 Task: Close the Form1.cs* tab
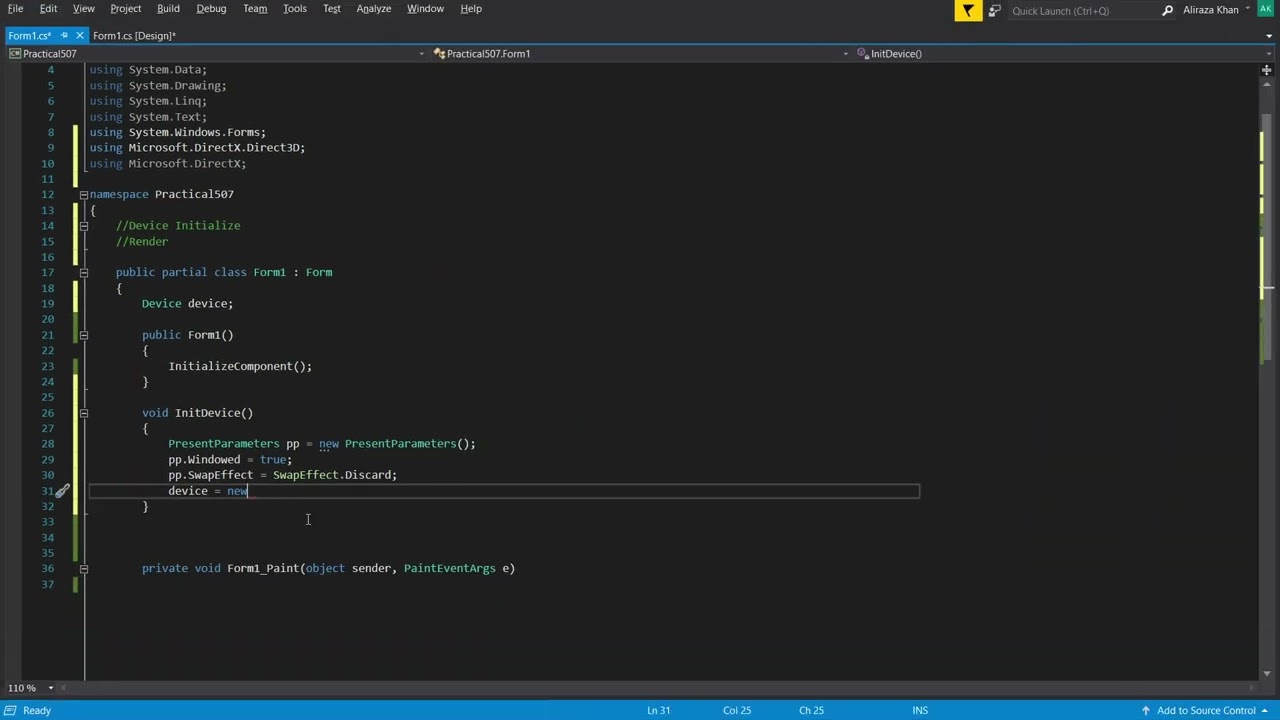point(80,36)
